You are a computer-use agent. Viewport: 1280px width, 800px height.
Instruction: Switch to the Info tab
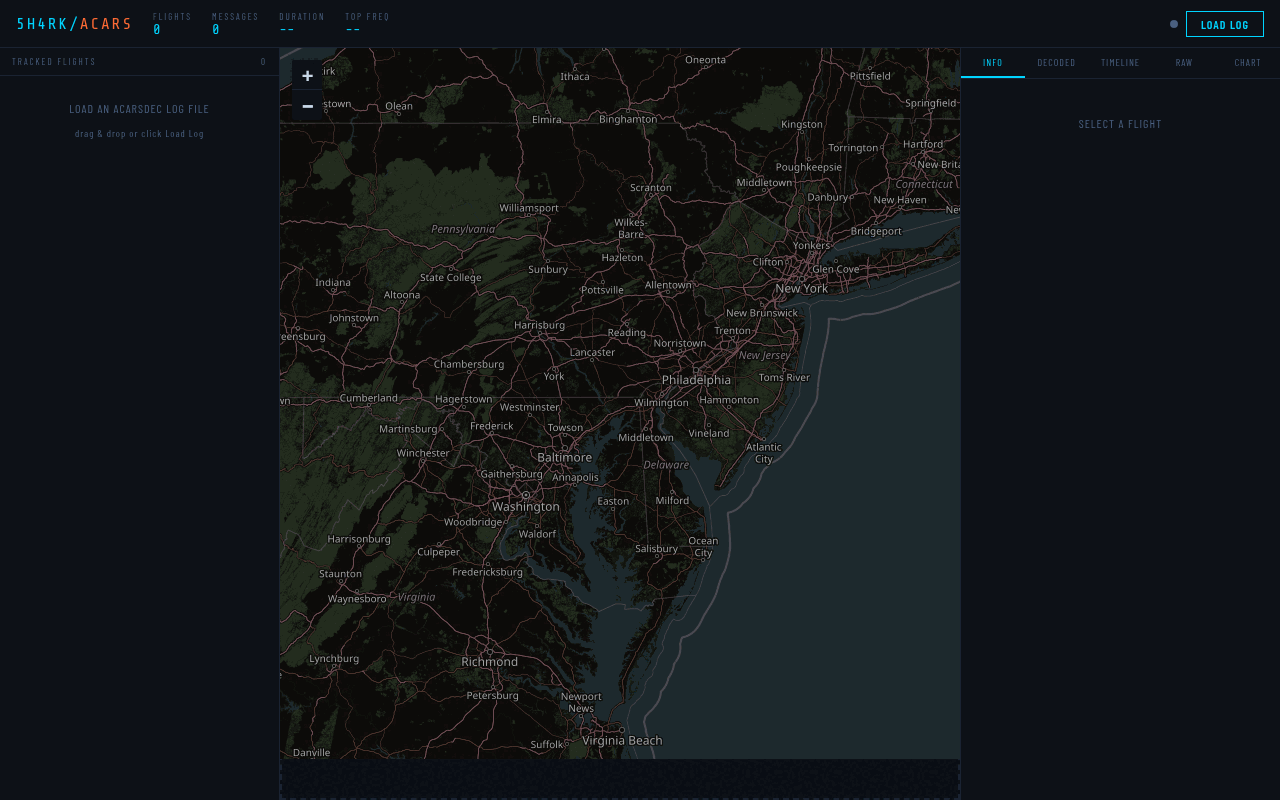point(993,62)
